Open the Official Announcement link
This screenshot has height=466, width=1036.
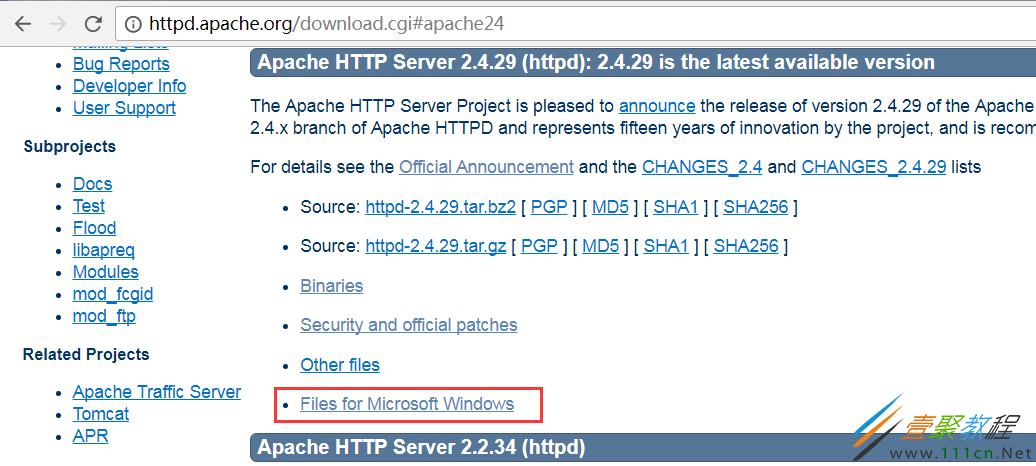(x=486, y=167)
